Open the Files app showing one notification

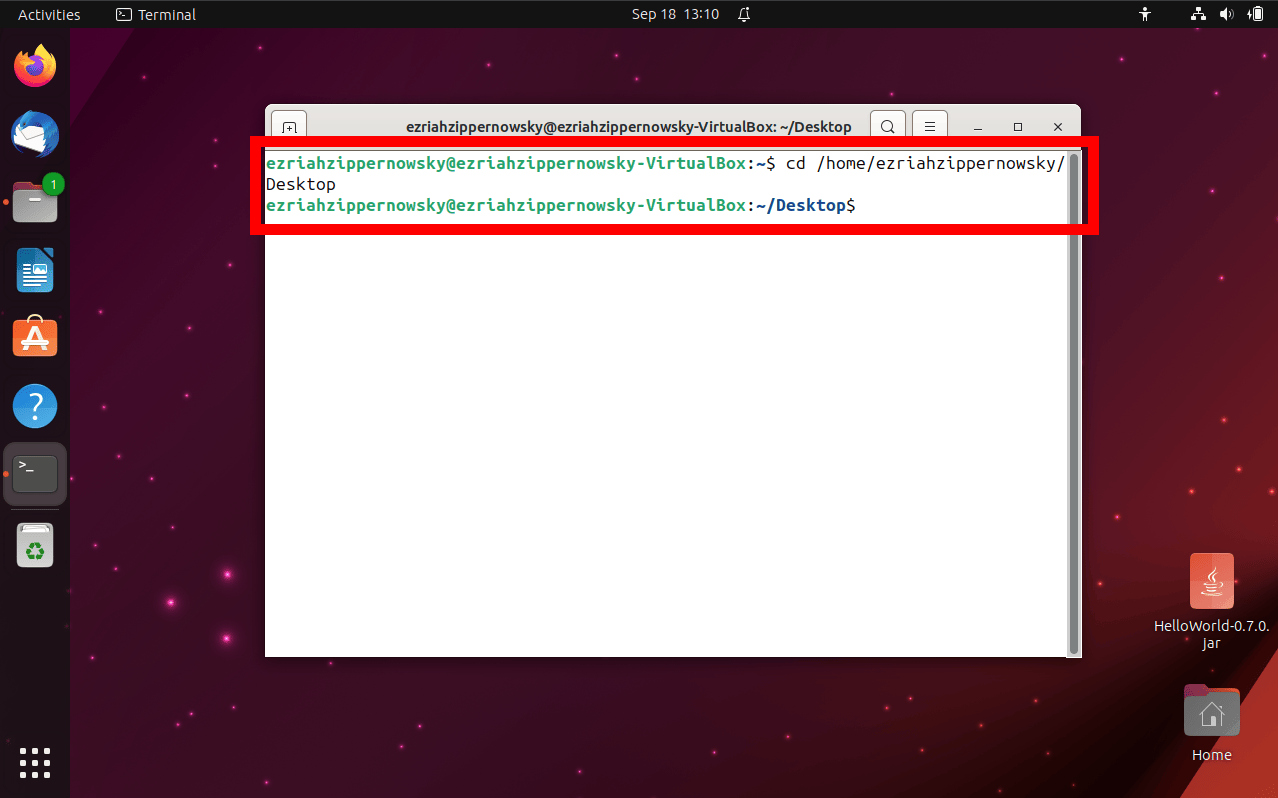[35, 202]
